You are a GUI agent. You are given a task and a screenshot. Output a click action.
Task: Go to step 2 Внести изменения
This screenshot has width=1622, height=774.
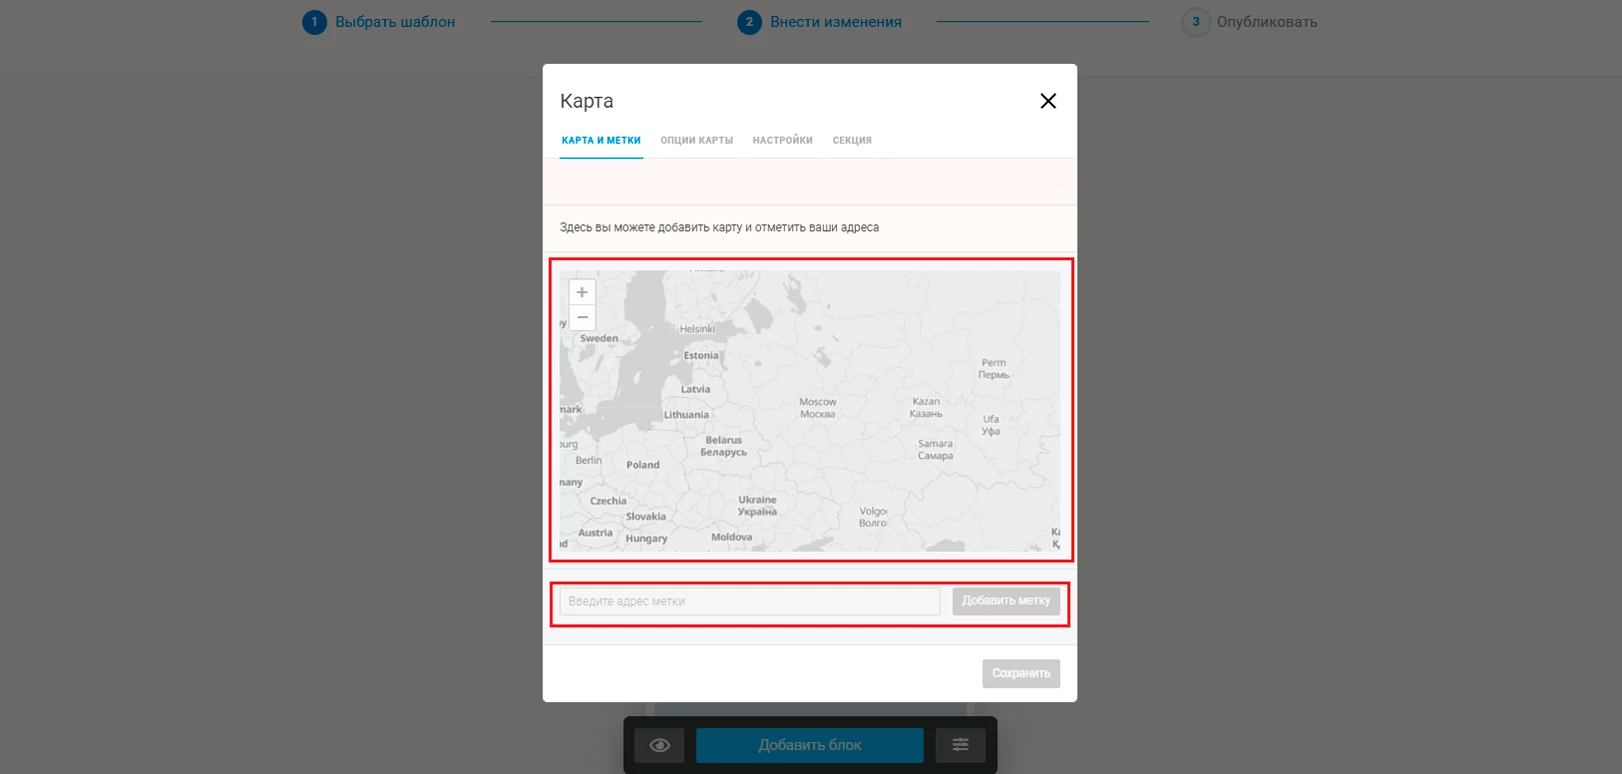point(820,22)
